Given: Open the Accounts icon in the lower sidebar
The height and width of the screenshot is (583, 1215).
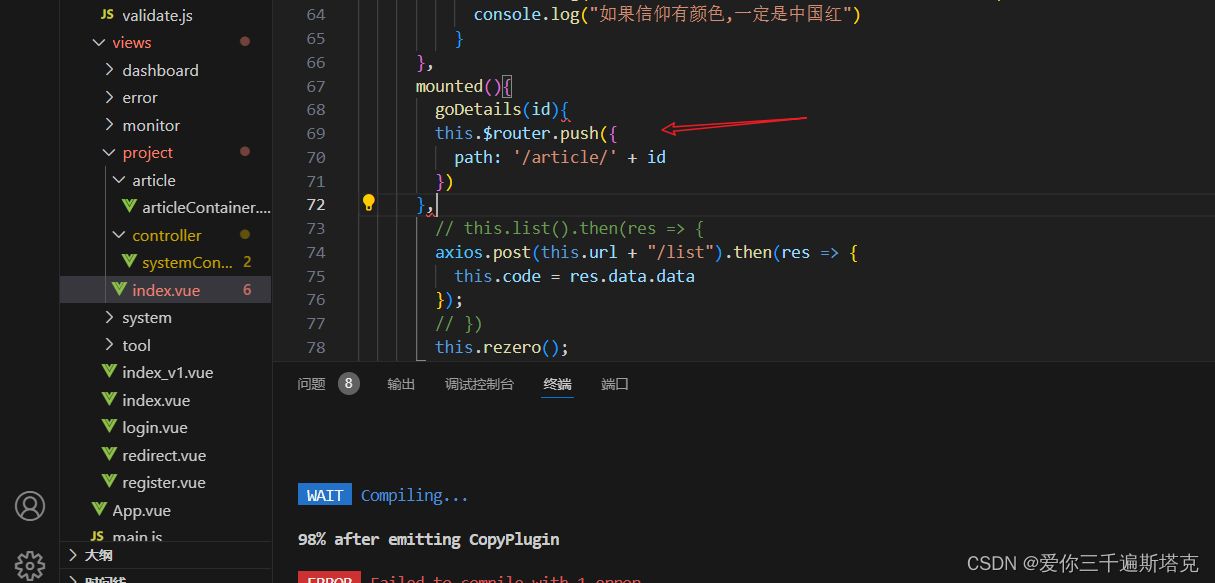Looking at the screenshot, I should coord(29,506).
